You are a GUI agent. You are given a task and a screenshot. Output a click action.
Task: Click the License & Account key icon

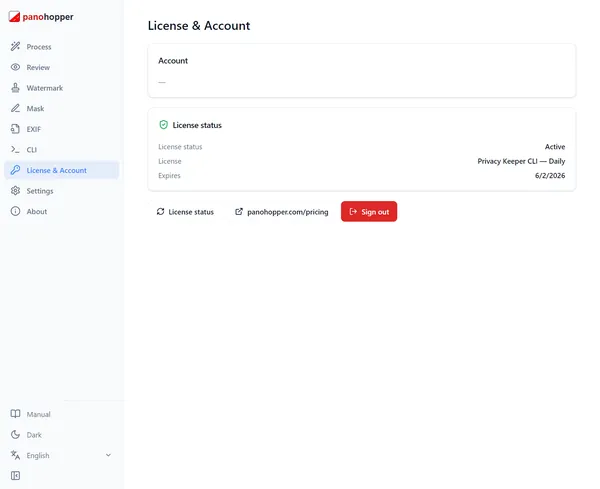click(x=15, y=170)
